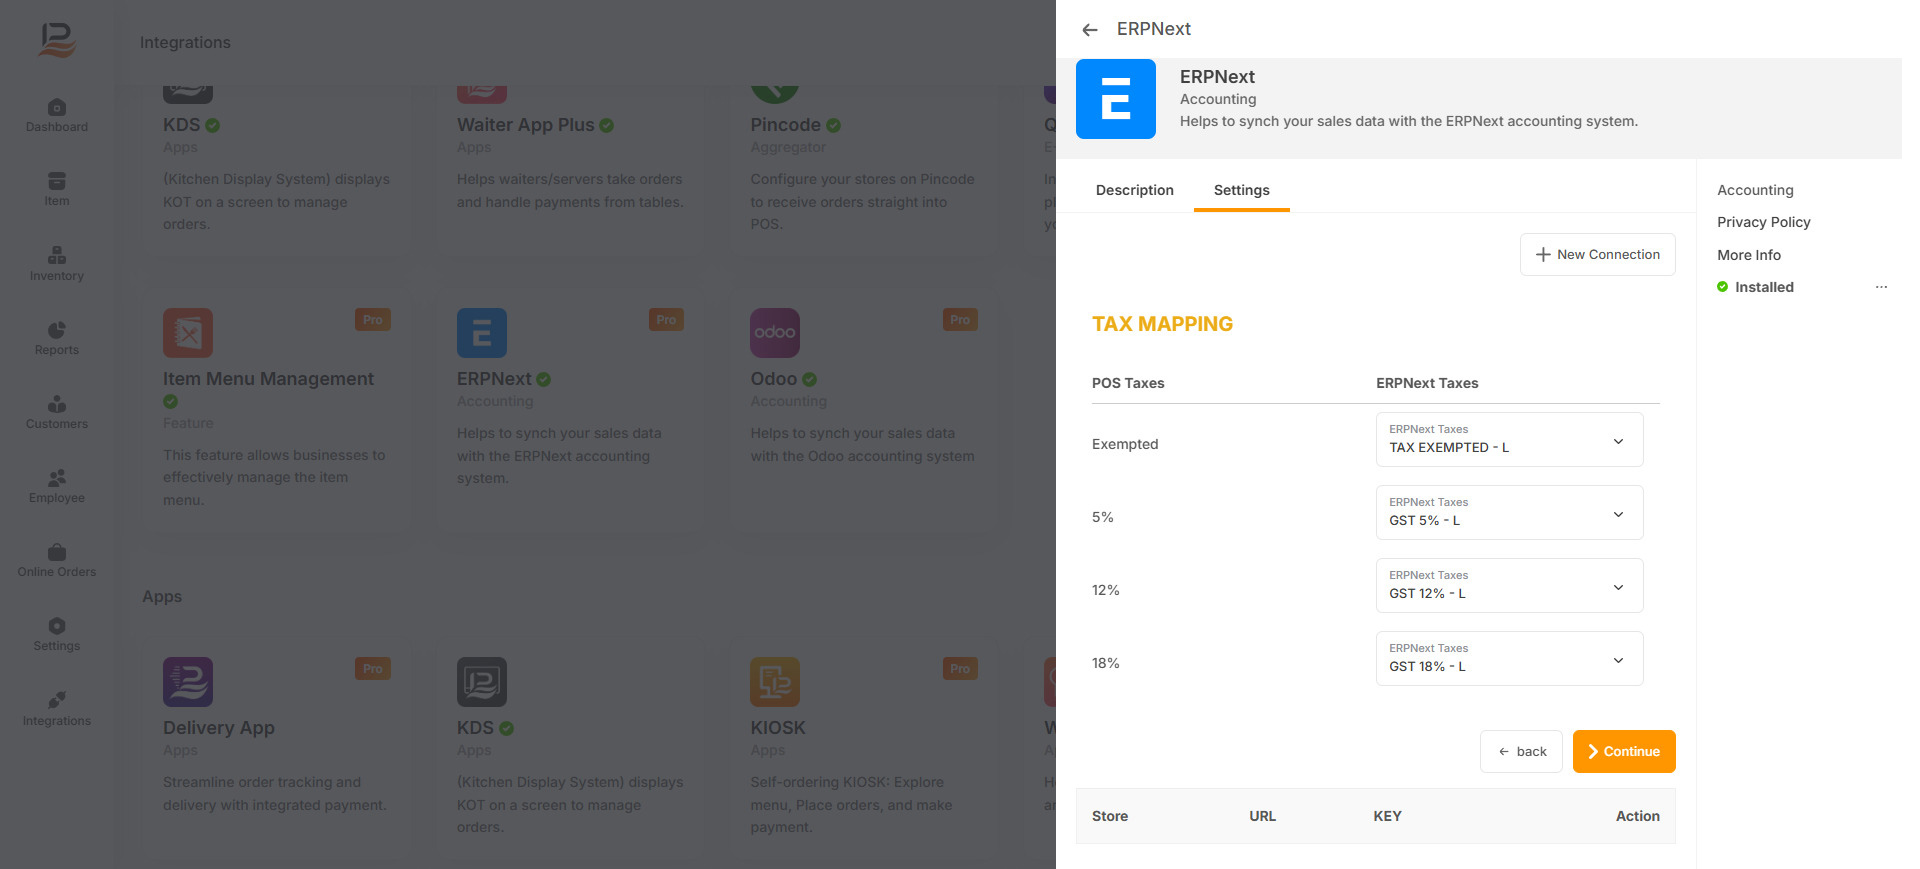Open the Employee sidebar section
The image size is (1920, 869).
[57, 486]
